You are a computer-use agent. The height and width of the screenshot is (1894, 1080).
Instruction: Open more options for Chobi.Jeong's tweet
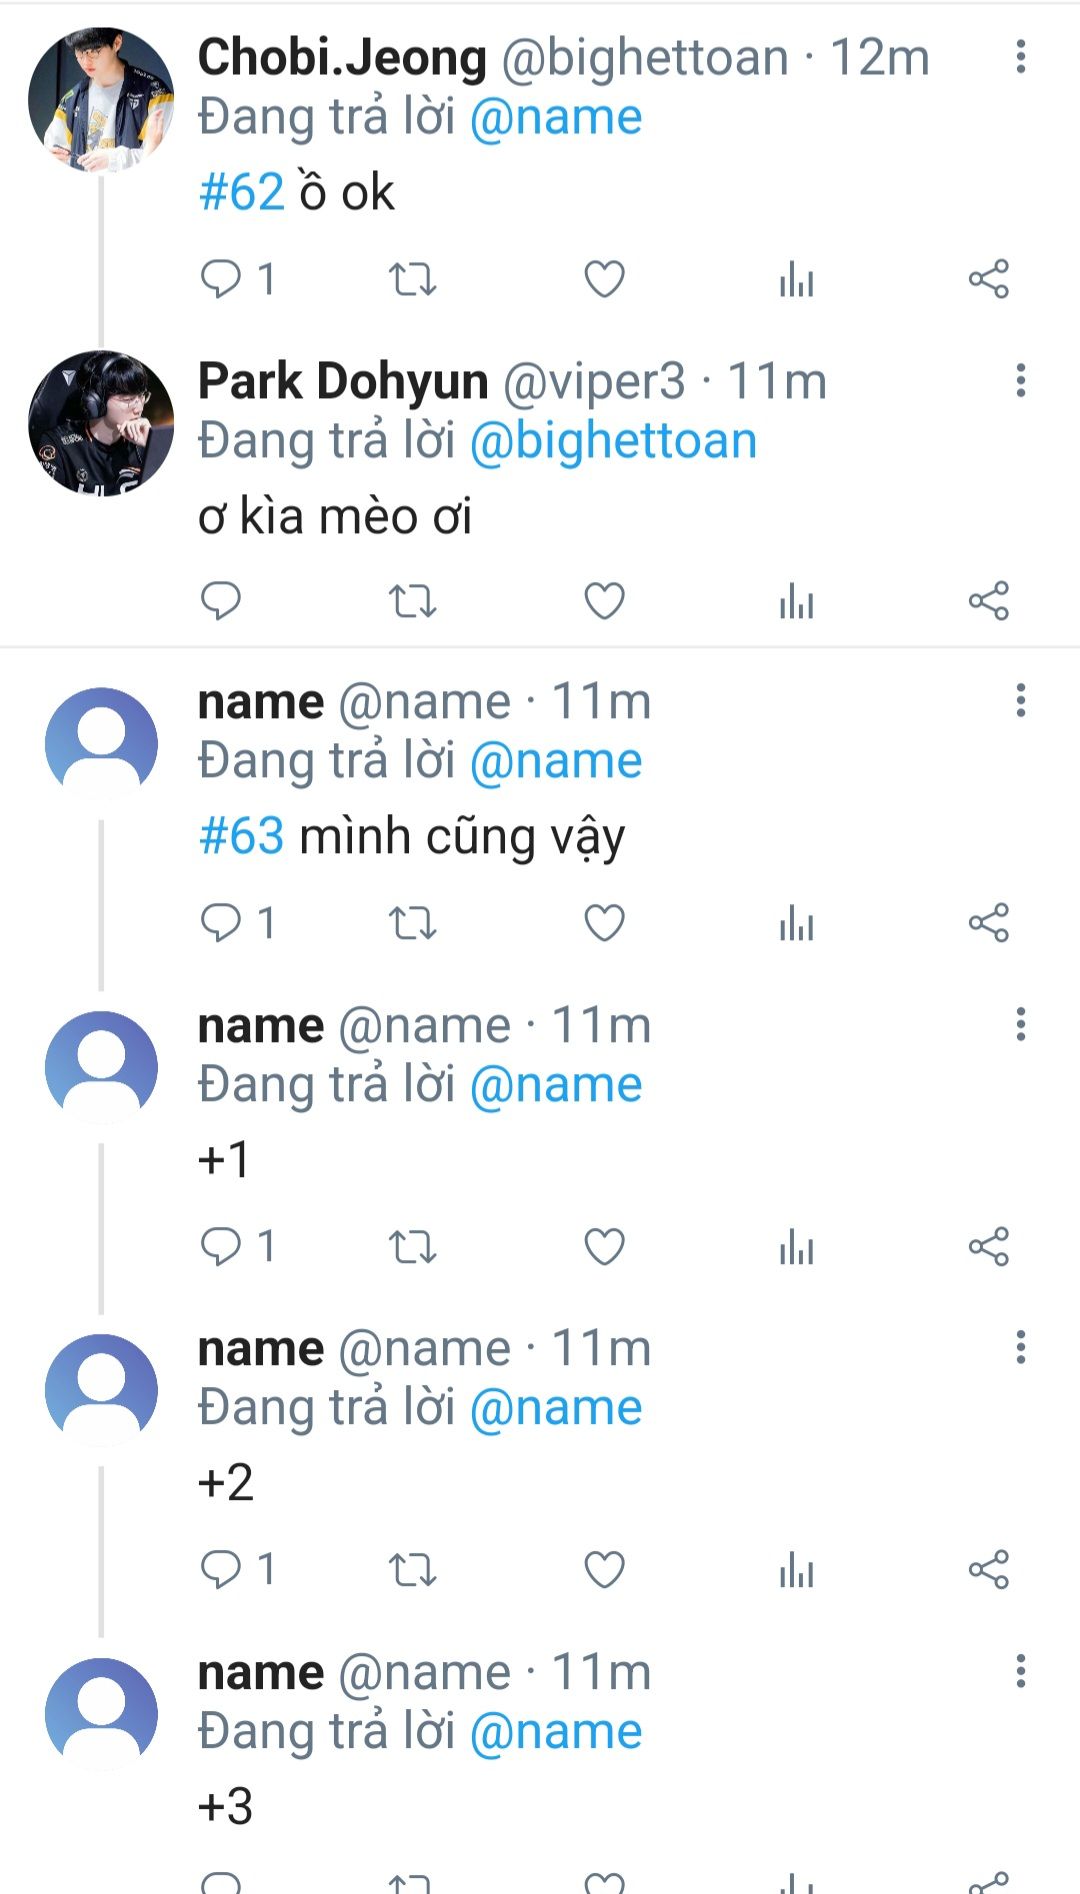[1020, 57]
